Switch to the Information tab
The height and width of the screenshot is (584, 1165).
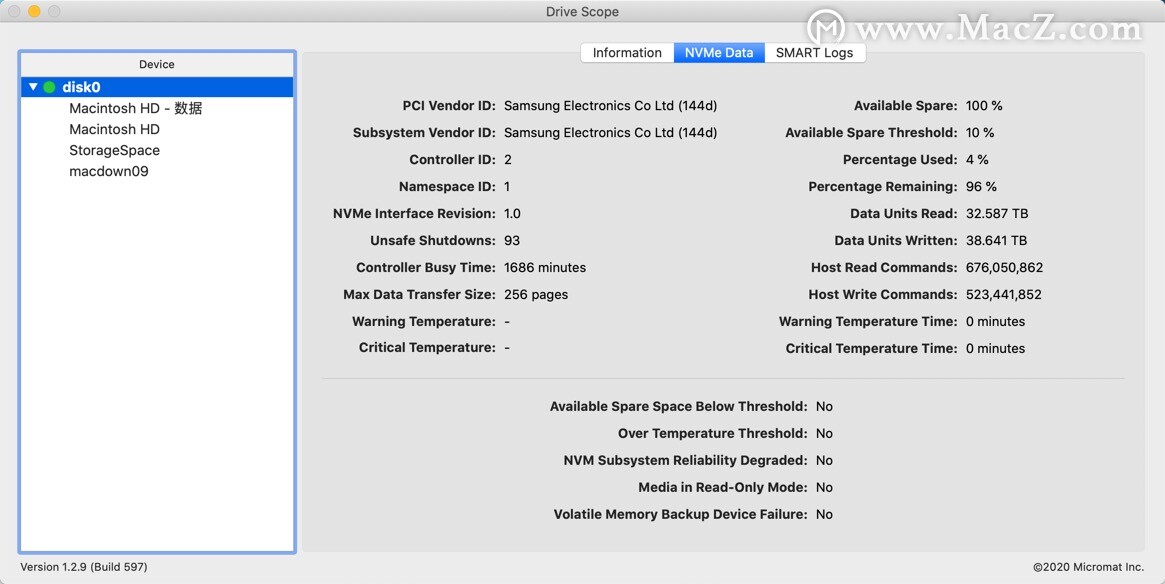tap(627, 53)
